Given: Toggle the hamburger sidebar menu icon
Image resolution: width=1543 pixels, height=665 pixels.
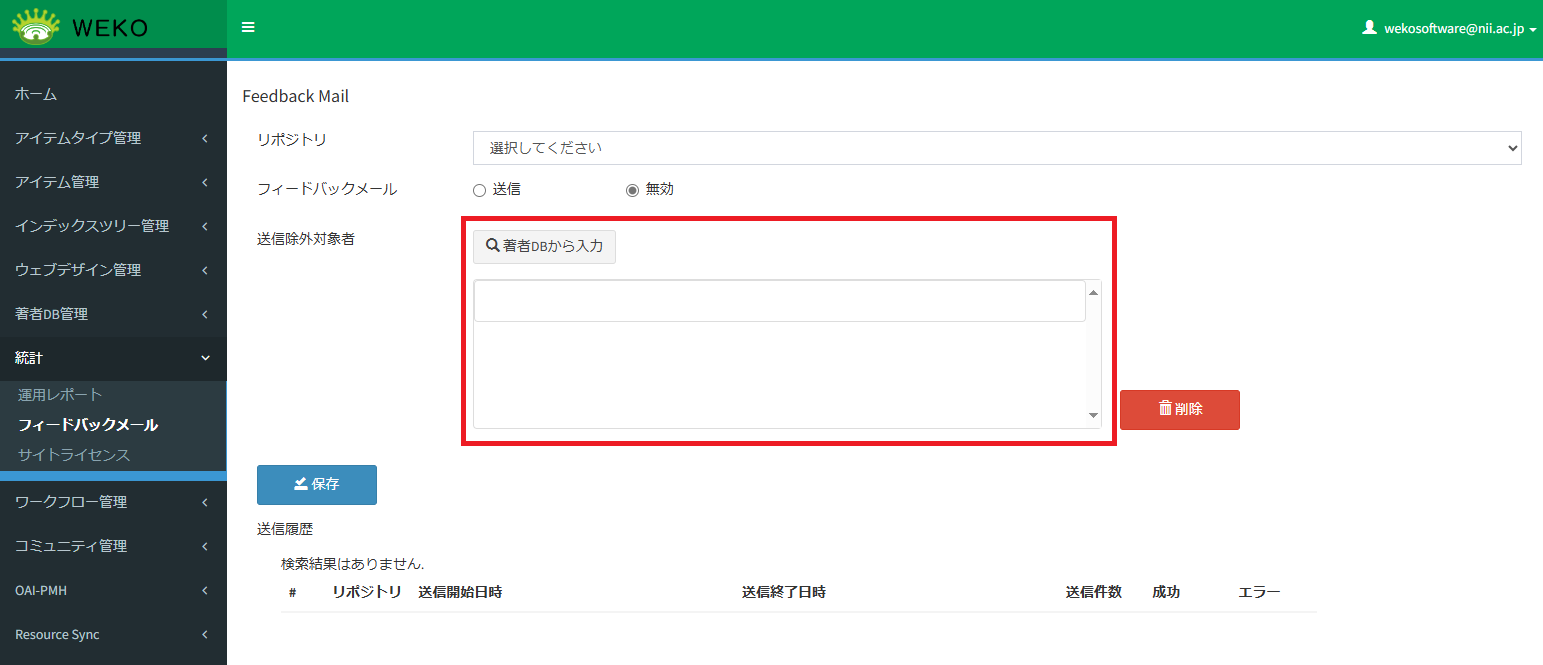Looking at the screenshot, I should coord(248,28).
